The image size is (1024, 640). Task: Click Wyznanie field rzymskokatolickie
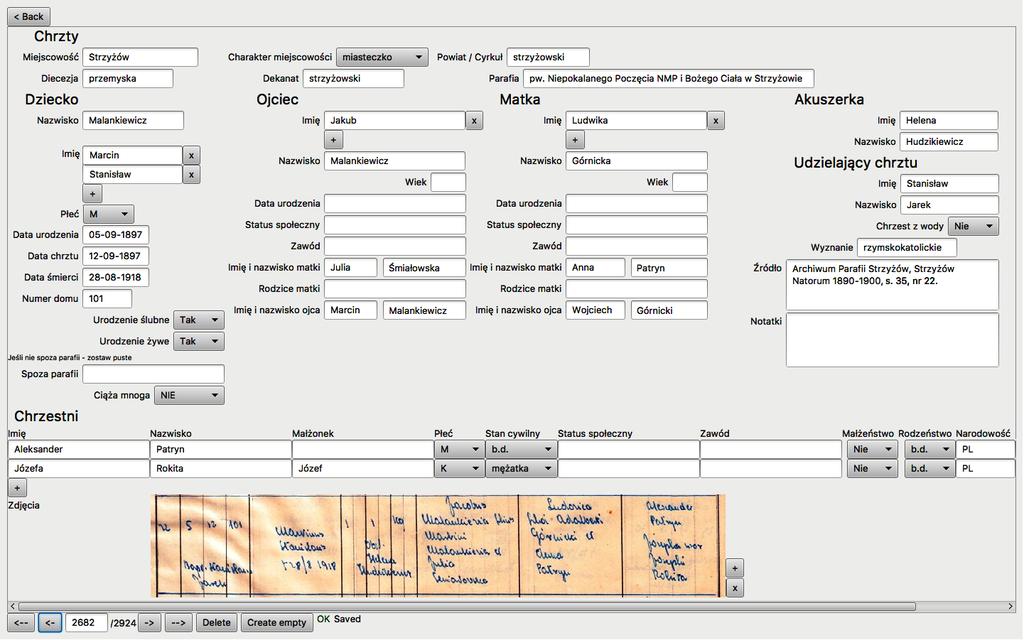pyautogui.click(x=907, y=248)
